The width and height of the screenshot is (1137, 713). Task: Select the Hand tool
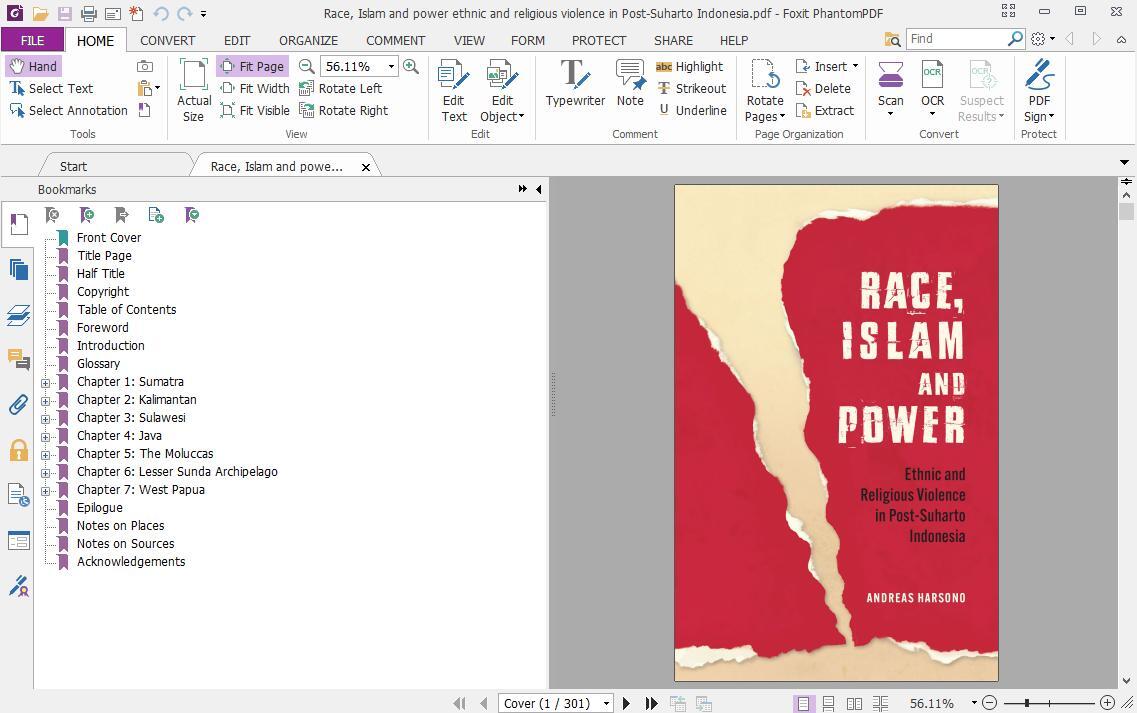point(33,66)
